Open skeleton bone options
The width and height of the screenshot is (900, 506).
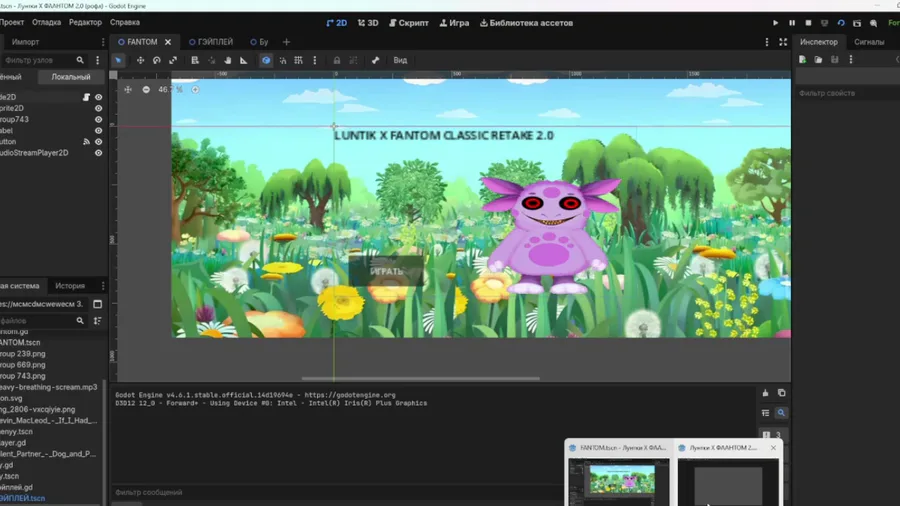(x=375, y=60)
